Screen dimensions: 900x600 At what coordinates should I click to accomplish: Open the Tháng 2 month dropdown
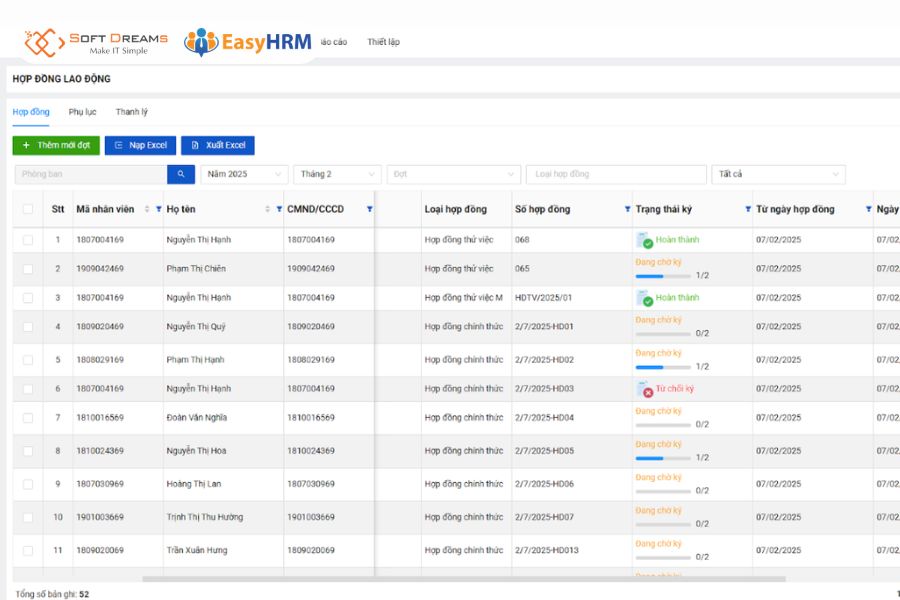click(337, 174)
